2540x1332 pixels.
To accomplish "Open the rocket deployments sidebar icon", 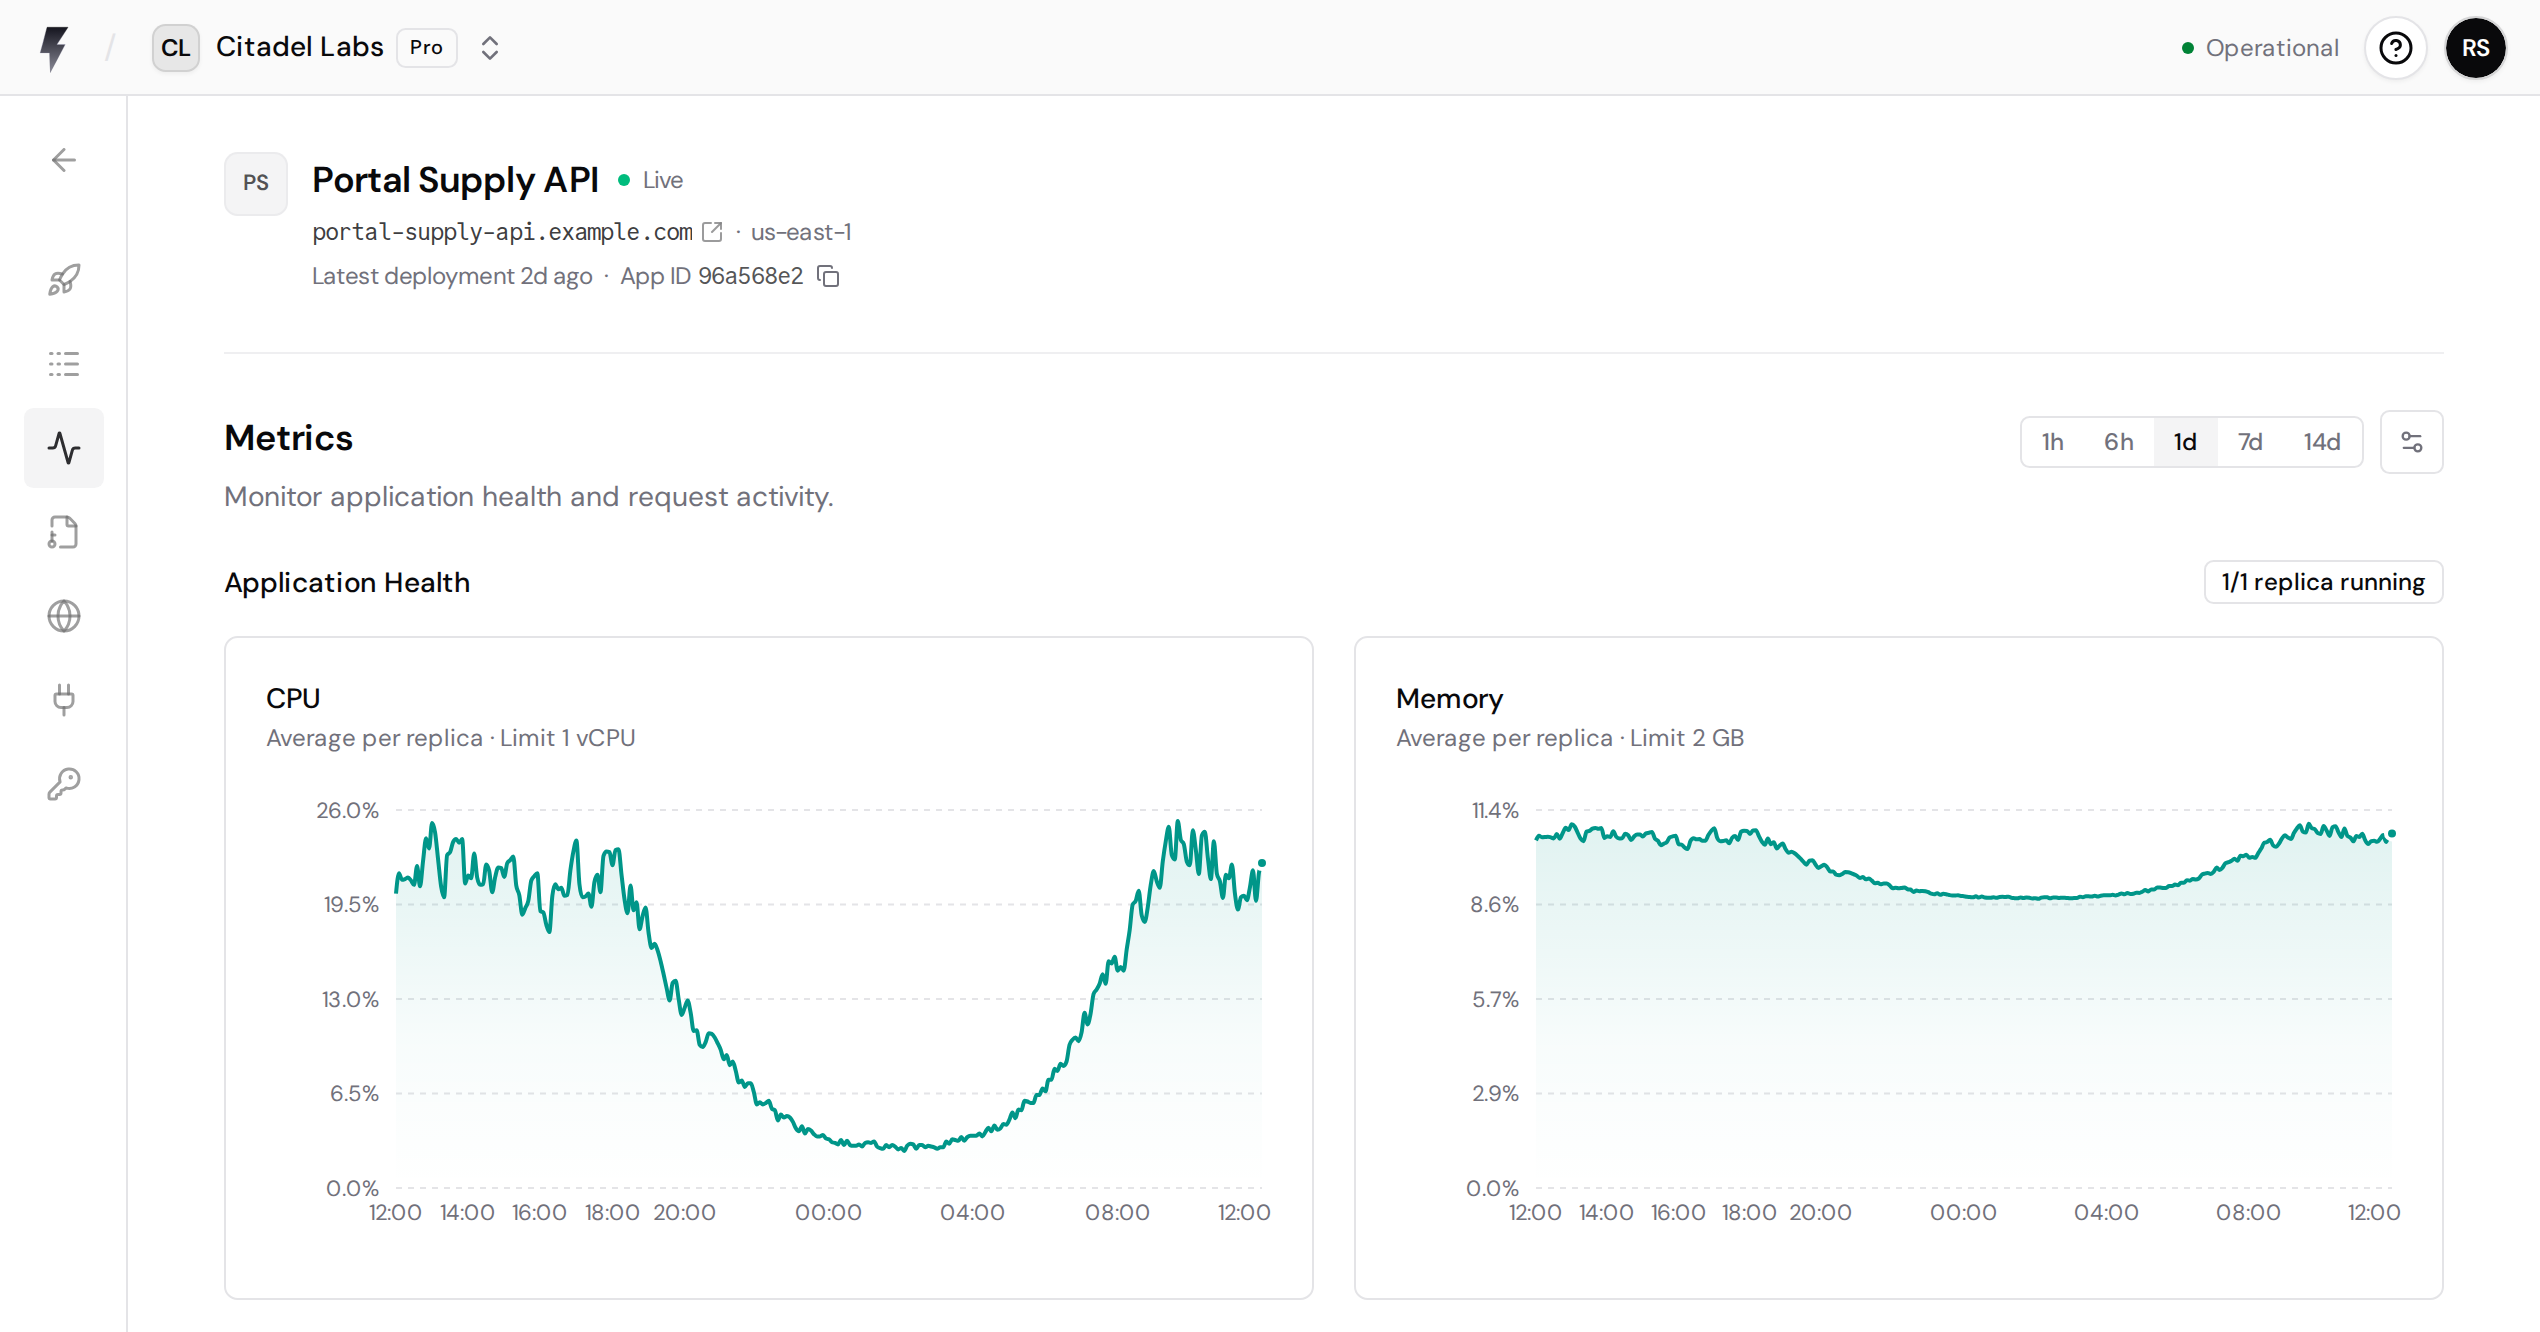I will pyautogui.click(x=64, y=280).
